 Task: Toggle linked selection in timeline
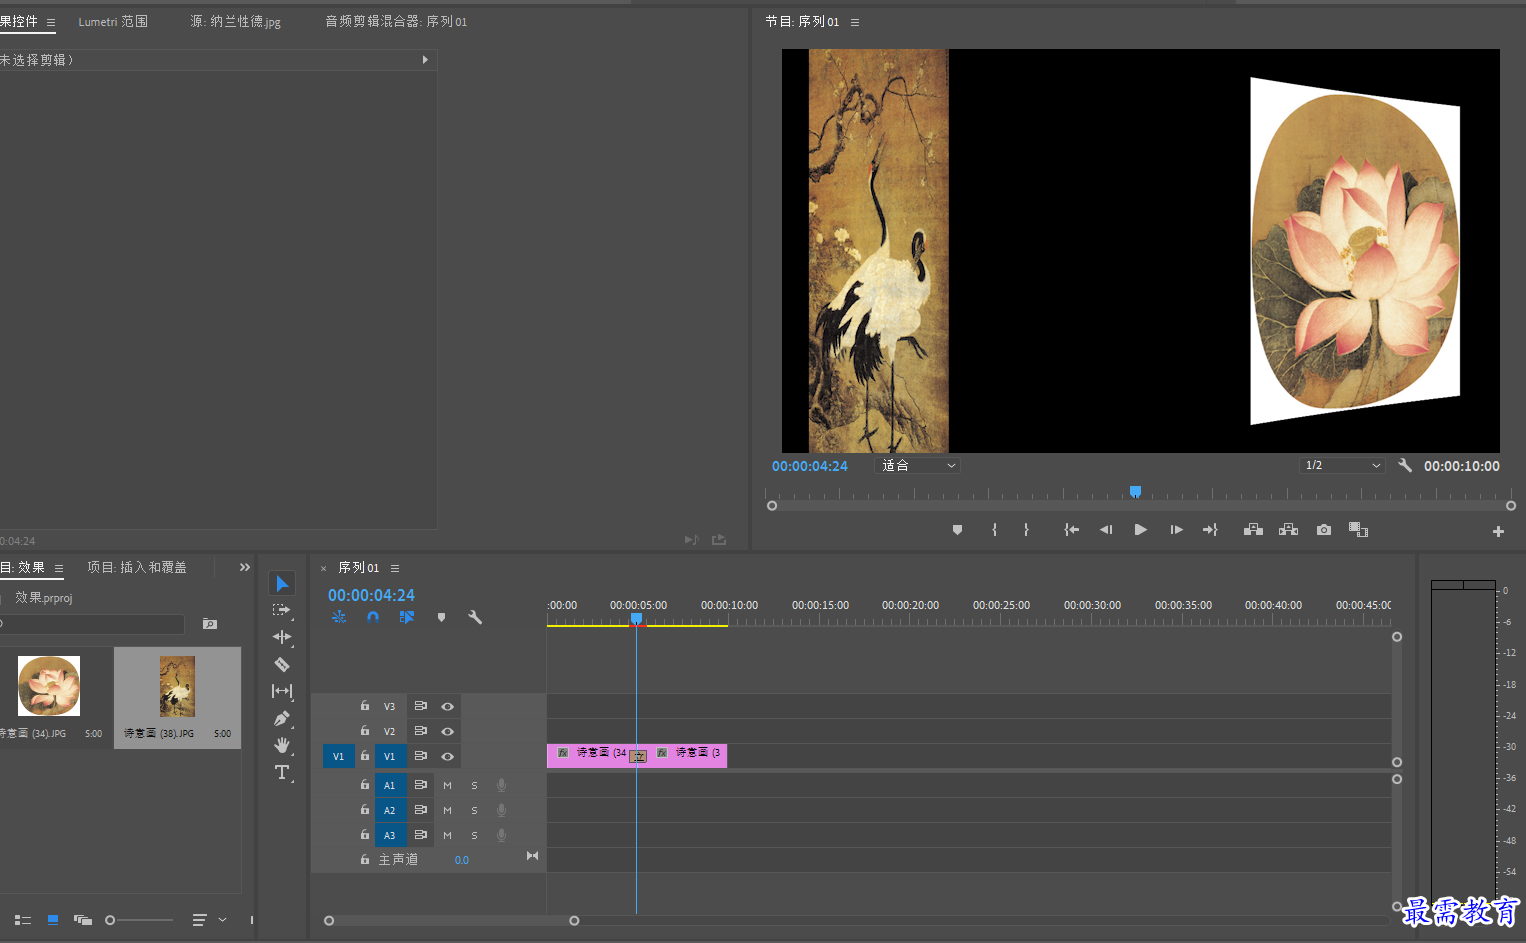pos(407,617)
